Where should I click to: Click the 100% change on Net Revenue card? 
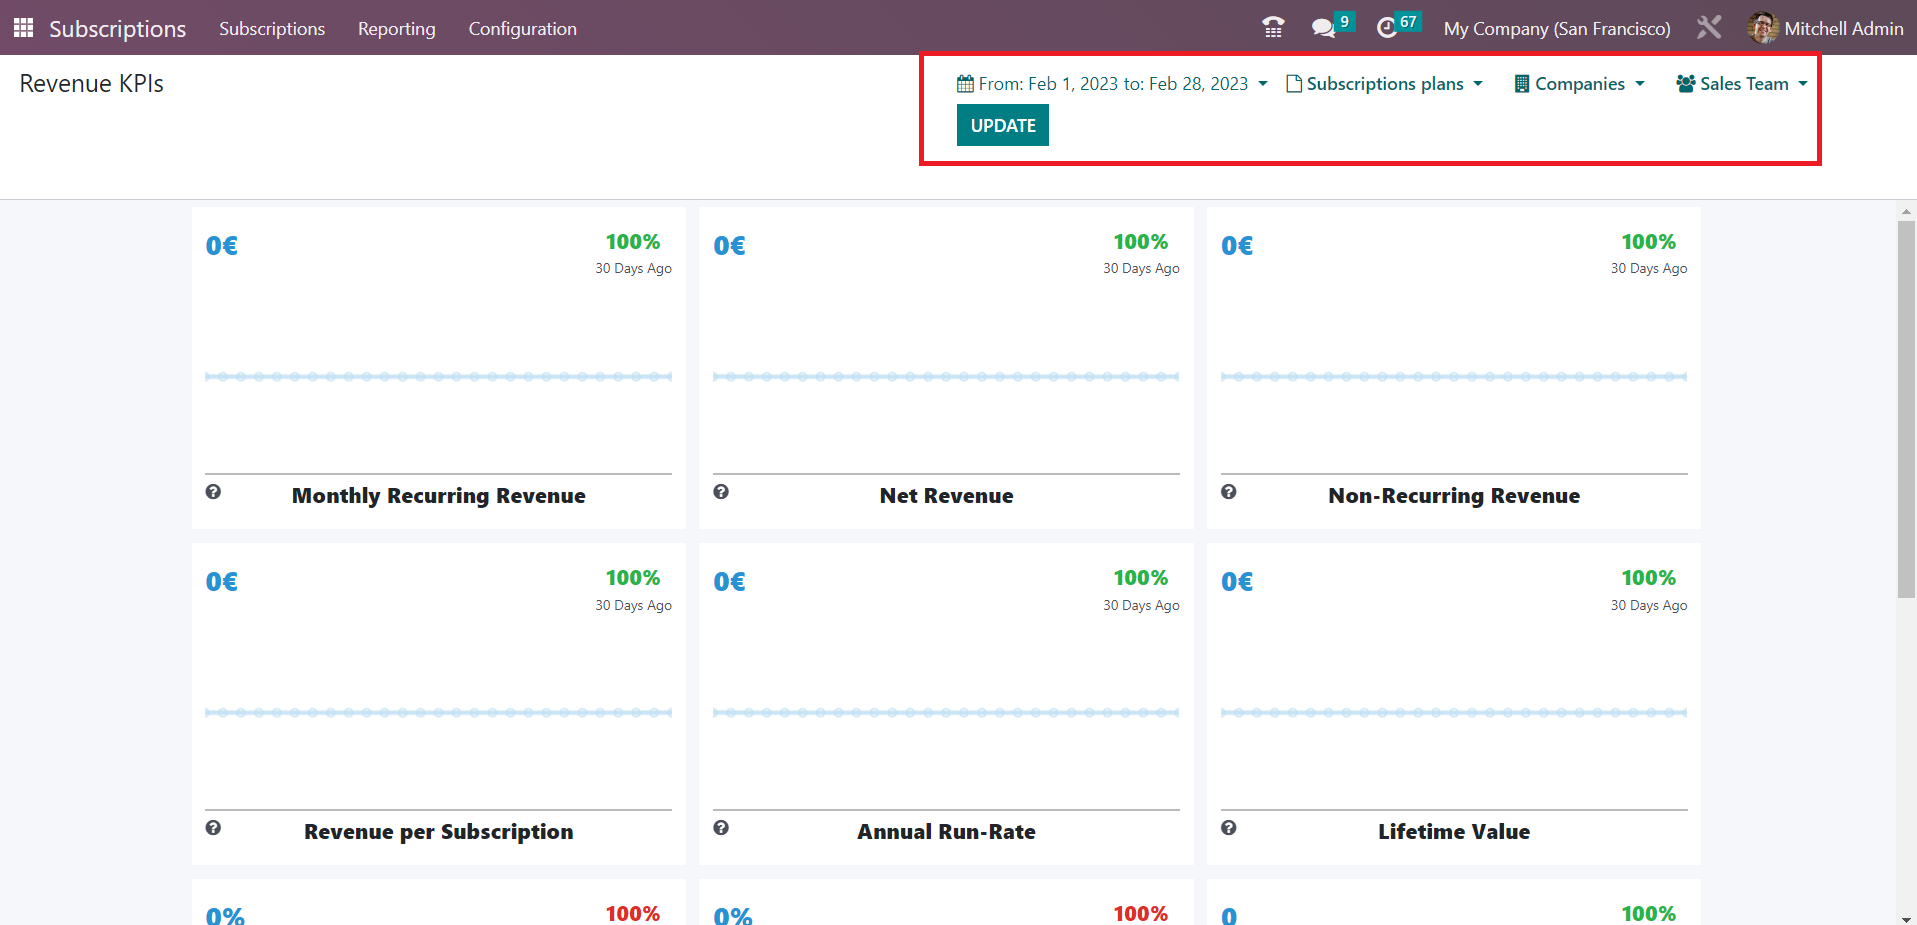(1141, 242)
